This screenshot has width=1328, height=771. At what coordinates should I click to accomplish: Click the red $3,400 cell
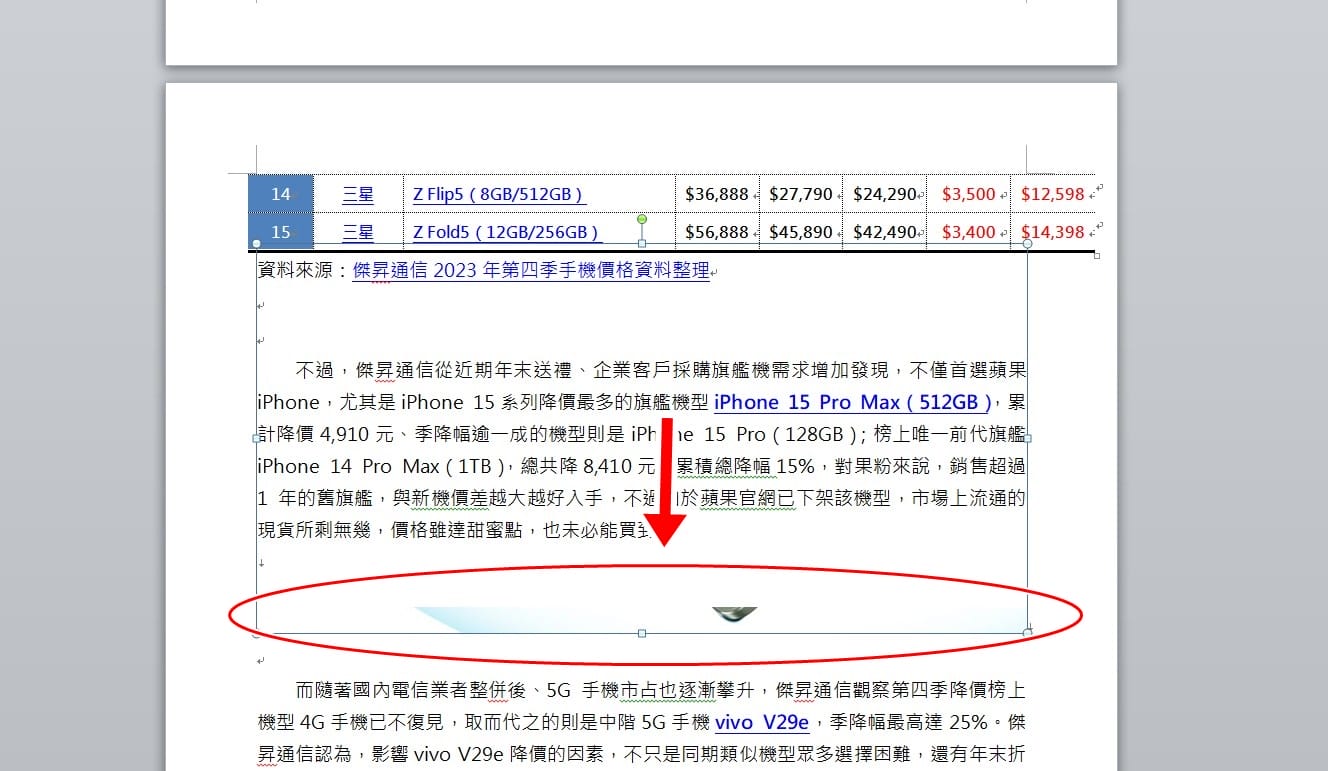[x=969, y=232]
